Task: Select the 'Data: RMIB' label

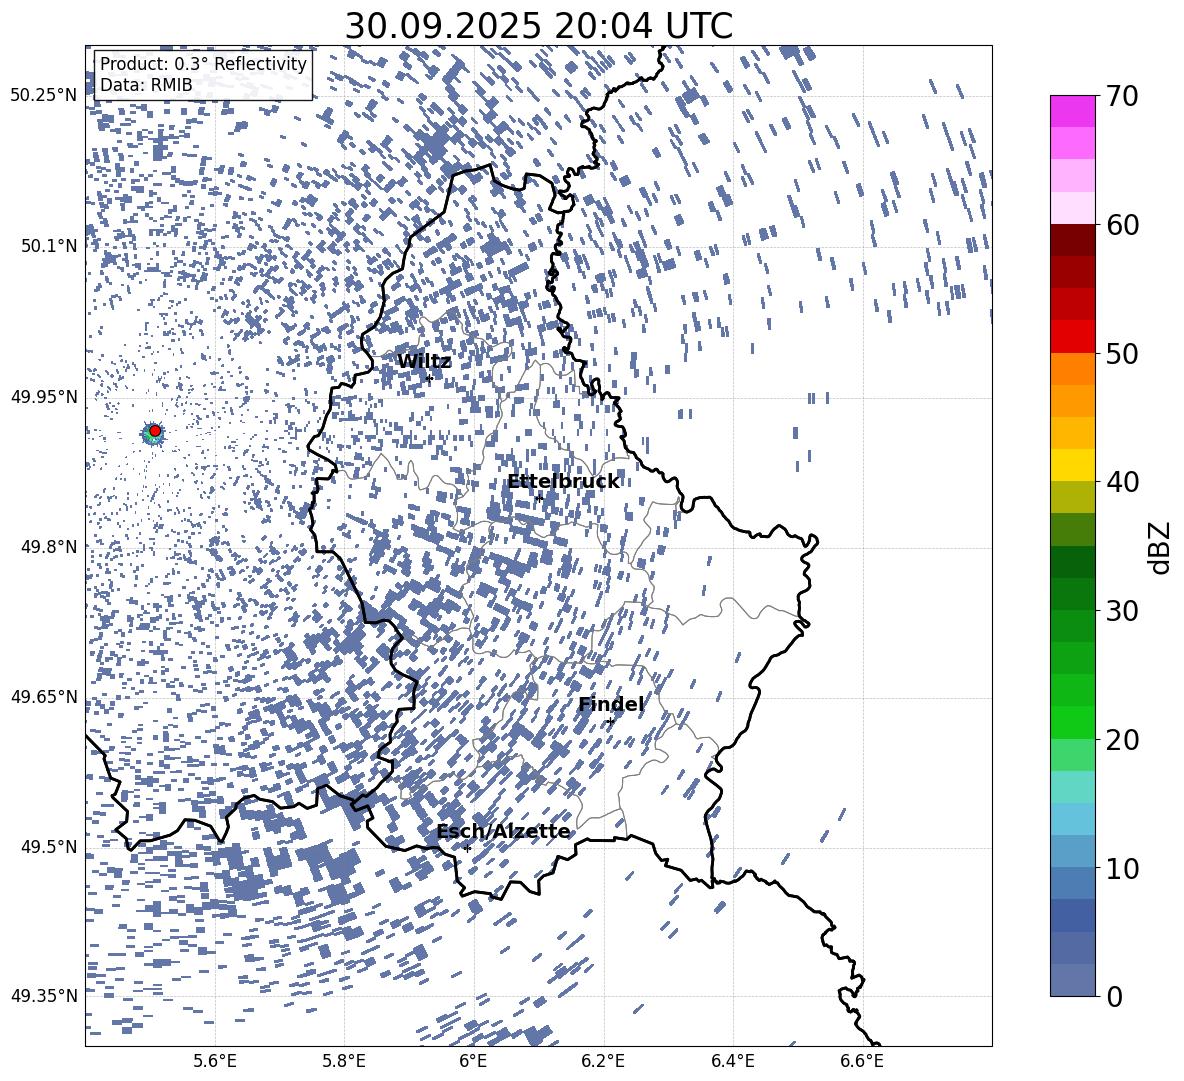Action: pyautogui.click(x=146, y=85)
